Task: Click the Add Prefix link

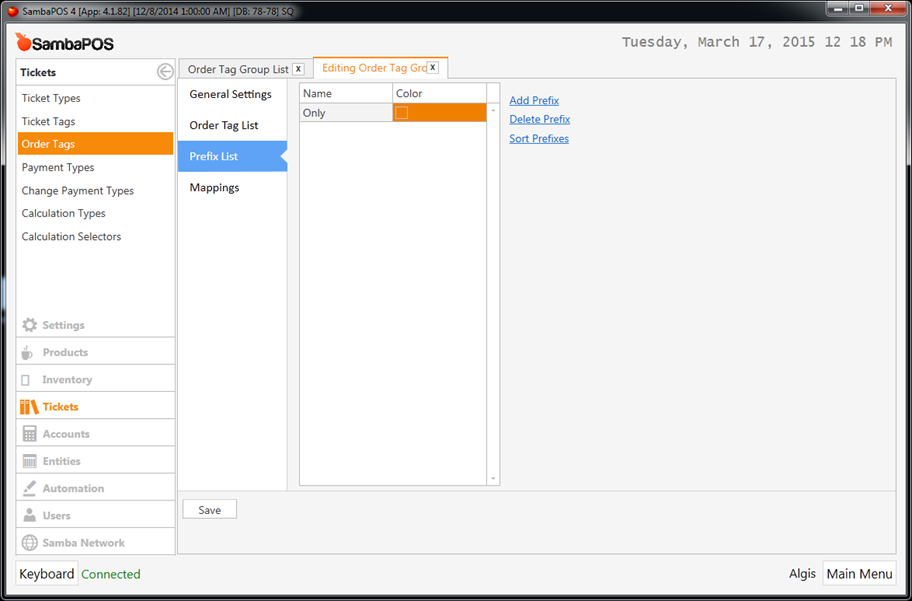Action: point(534,101)
